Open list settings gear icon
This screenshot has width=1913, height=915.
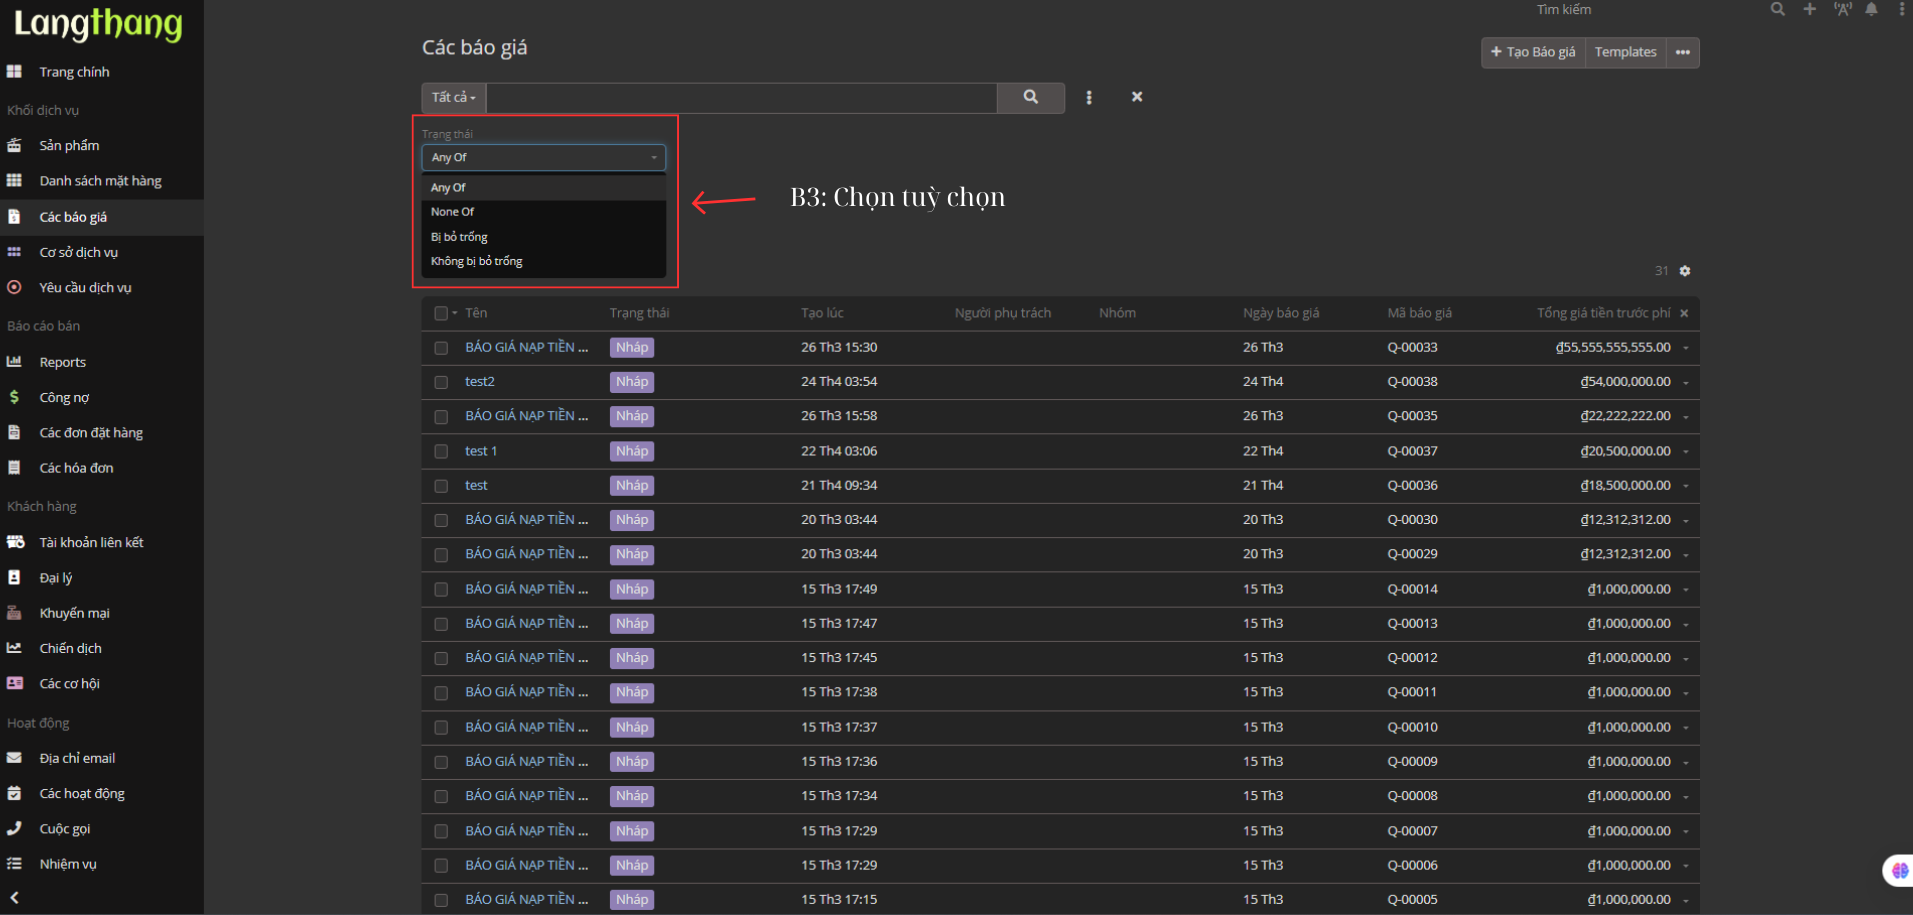coord(1685,271)
